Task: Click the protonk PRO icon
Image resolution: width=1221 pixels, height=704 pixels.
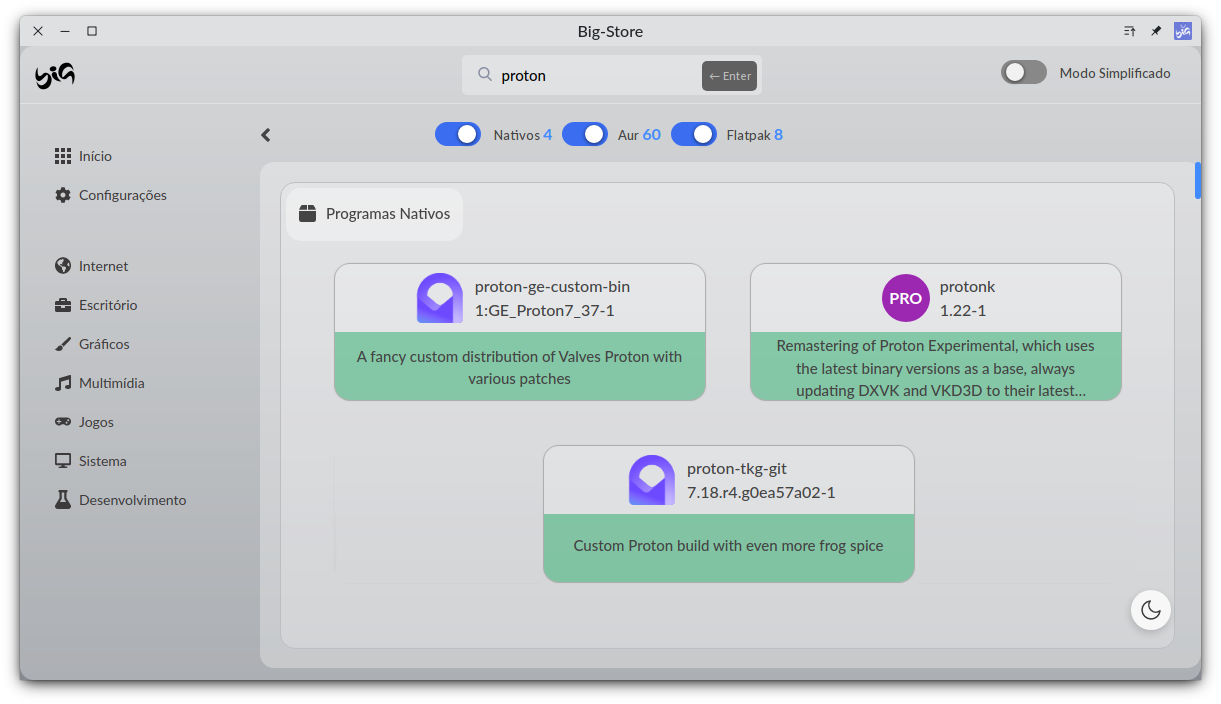Action: pyautogui.click(x=905, y=298)
